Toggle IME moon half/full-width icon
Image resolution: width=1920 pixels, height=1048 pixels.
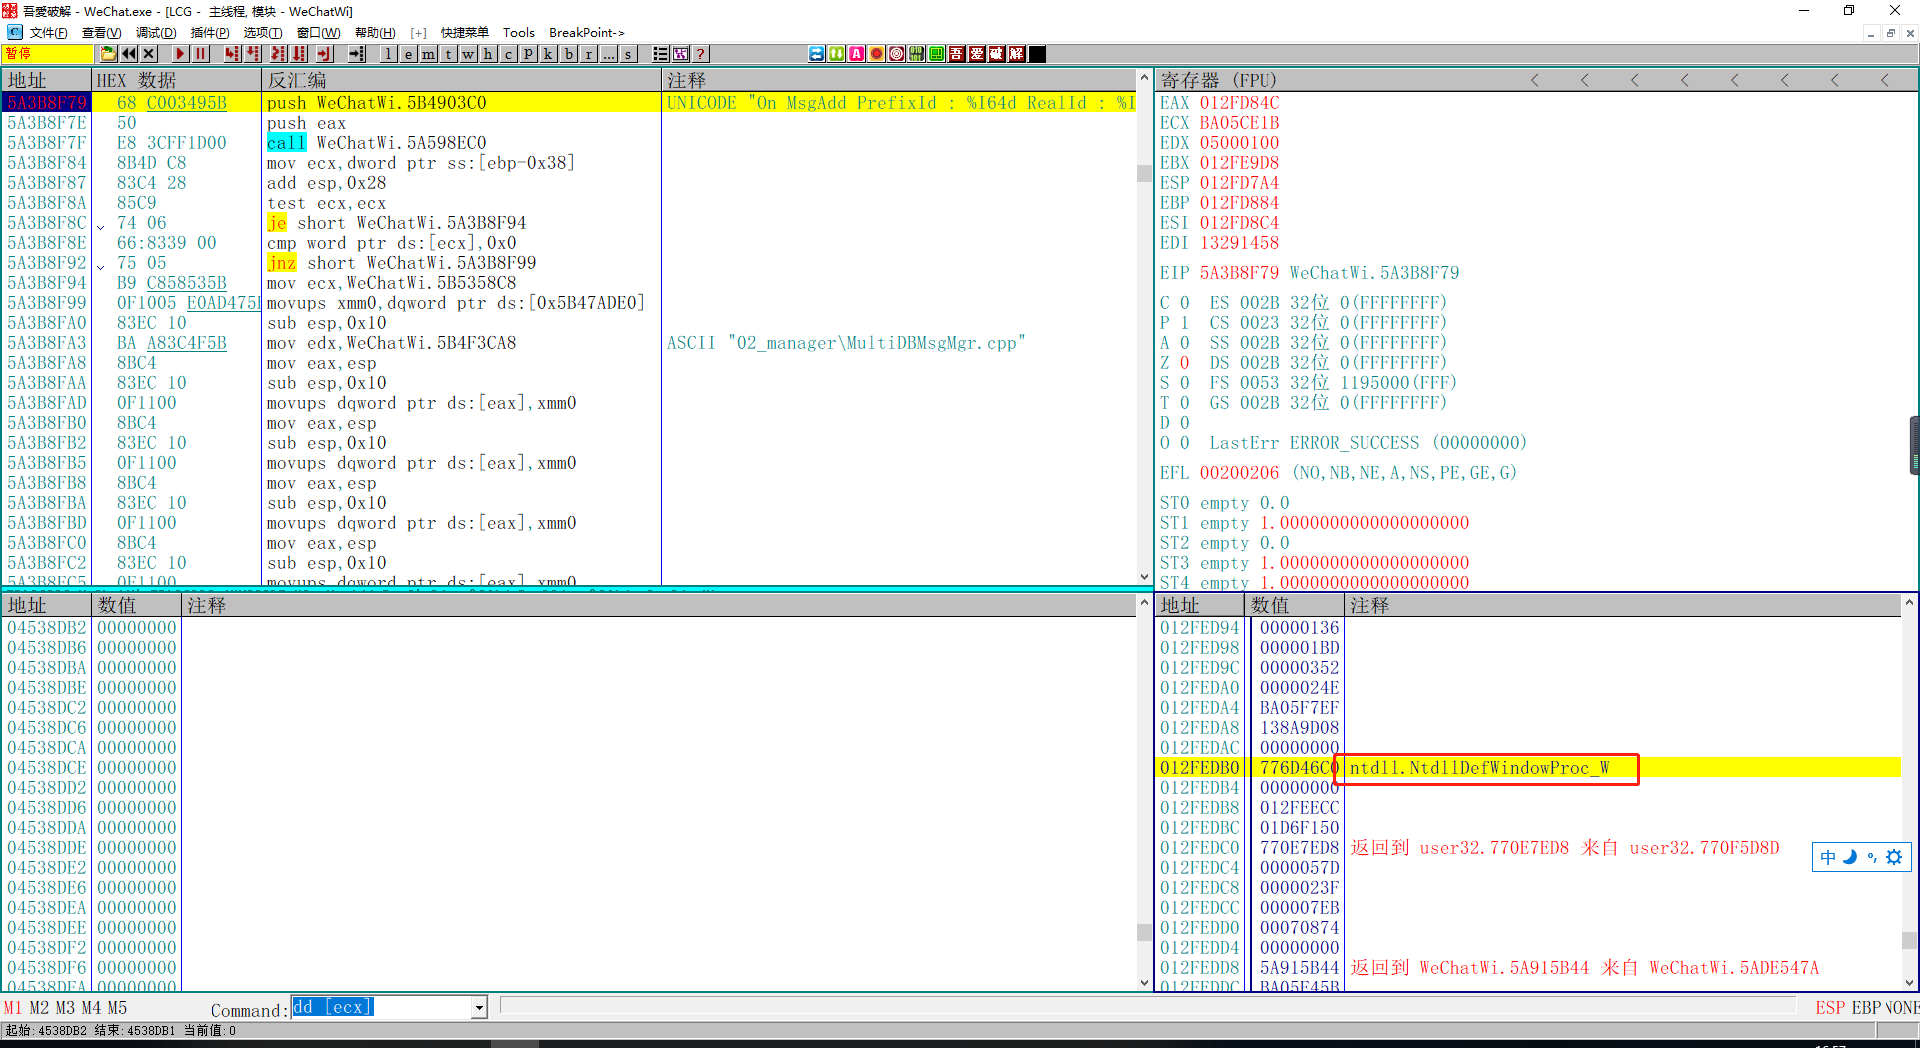coord(1850,857)
